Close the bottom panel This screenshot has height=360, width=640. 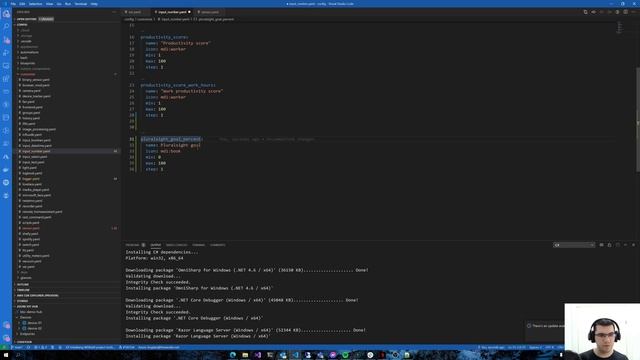click(x=633, y=245)
